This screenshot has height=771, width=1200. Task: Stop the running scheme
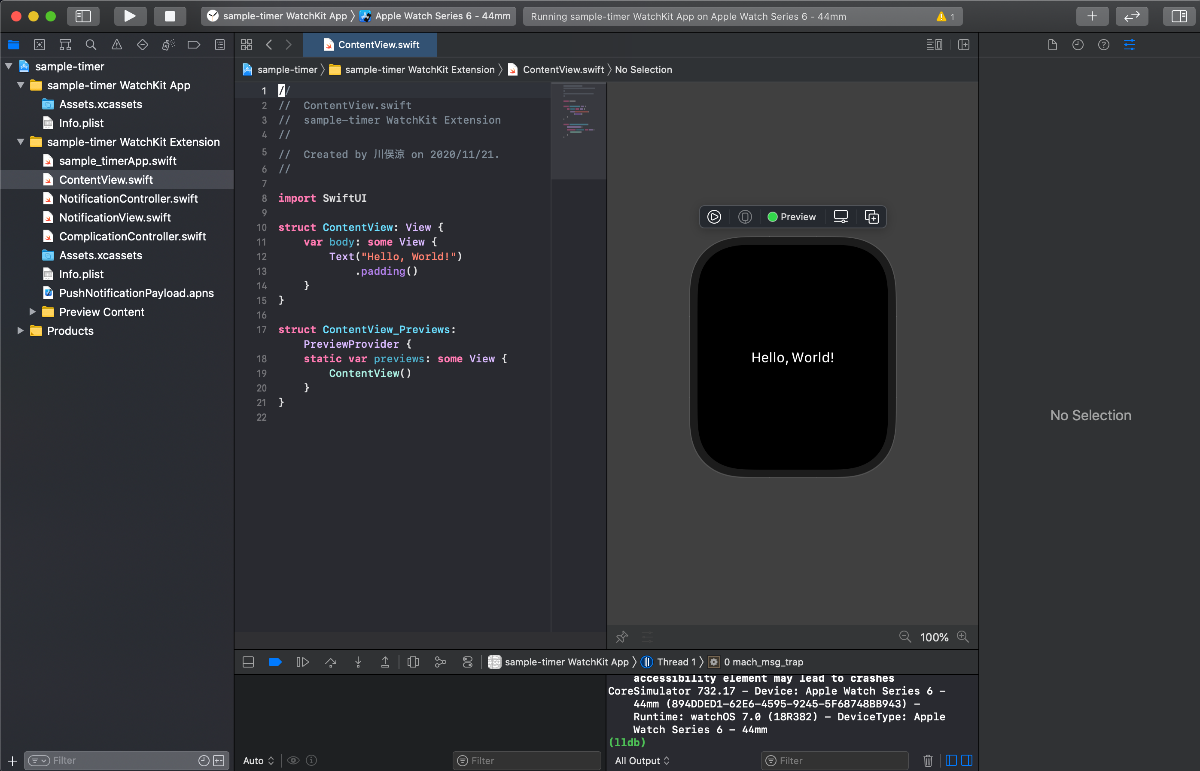coord(170,16)
